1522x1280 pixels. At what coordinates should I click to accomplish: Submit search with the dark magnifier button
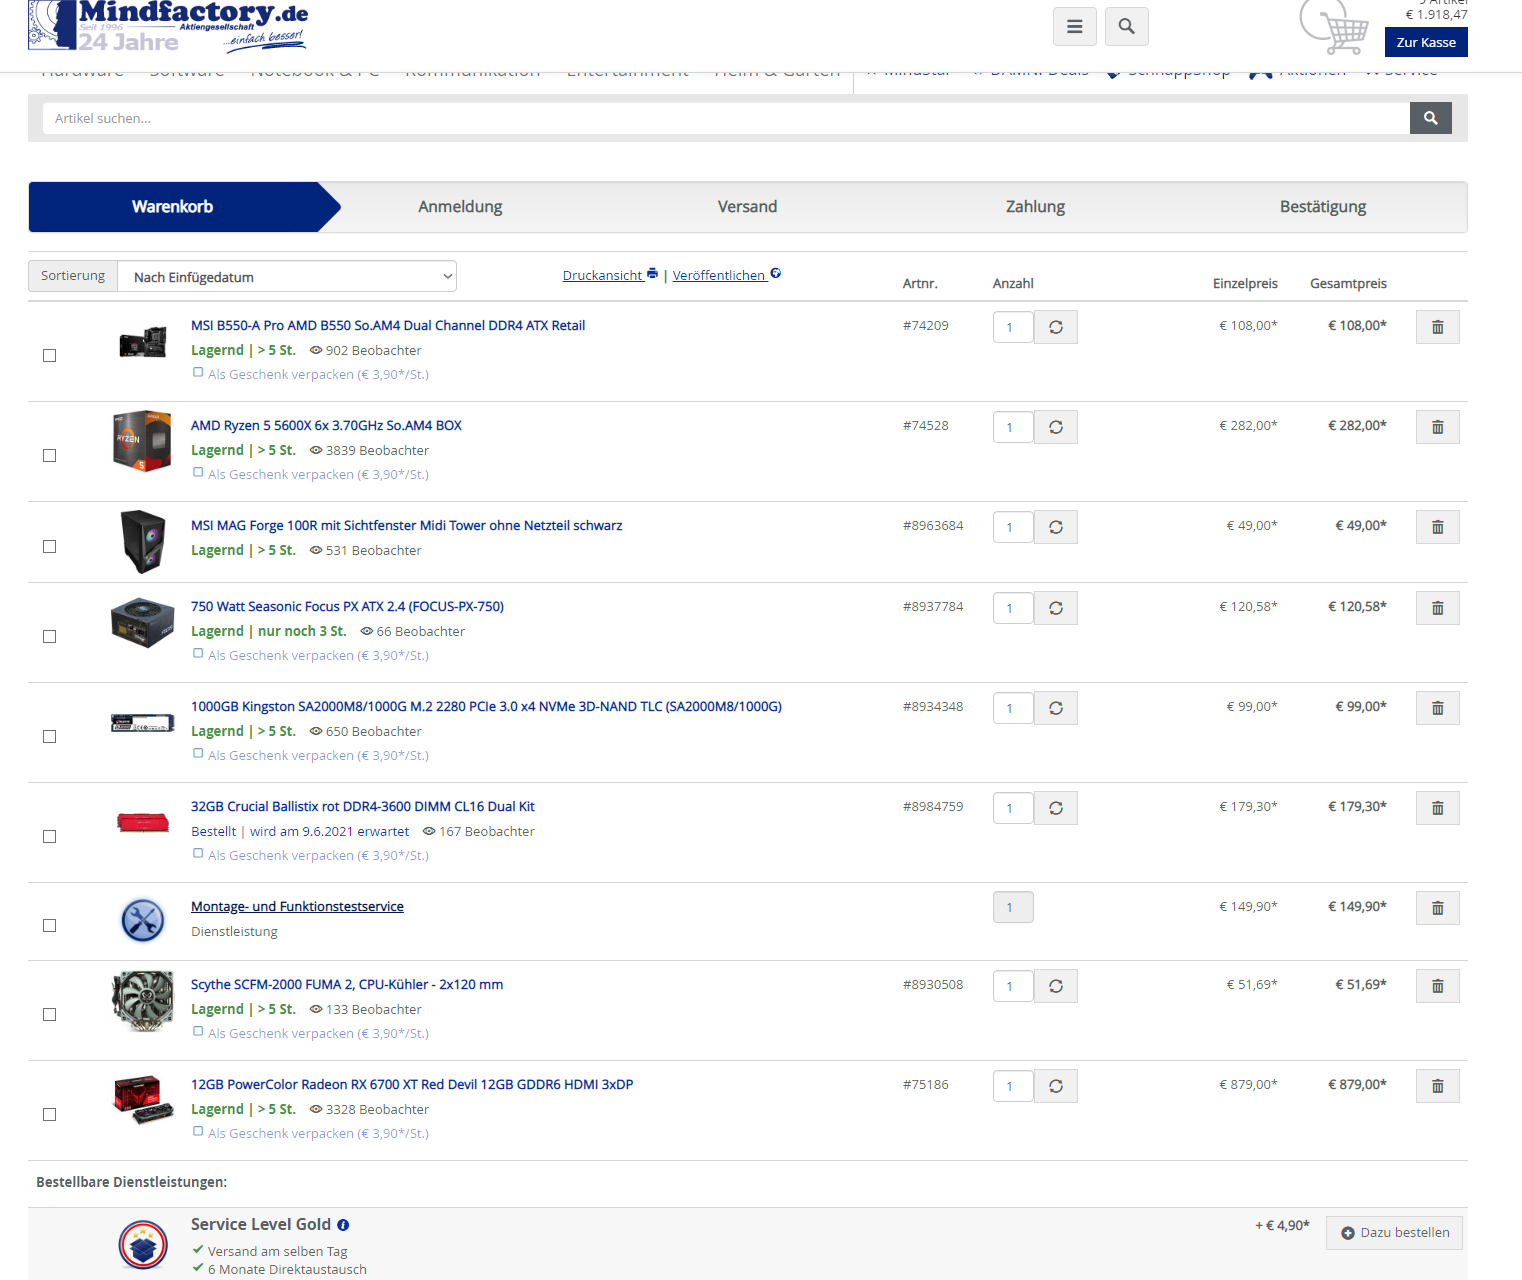pyautogui.click(x=1431, y=118)
